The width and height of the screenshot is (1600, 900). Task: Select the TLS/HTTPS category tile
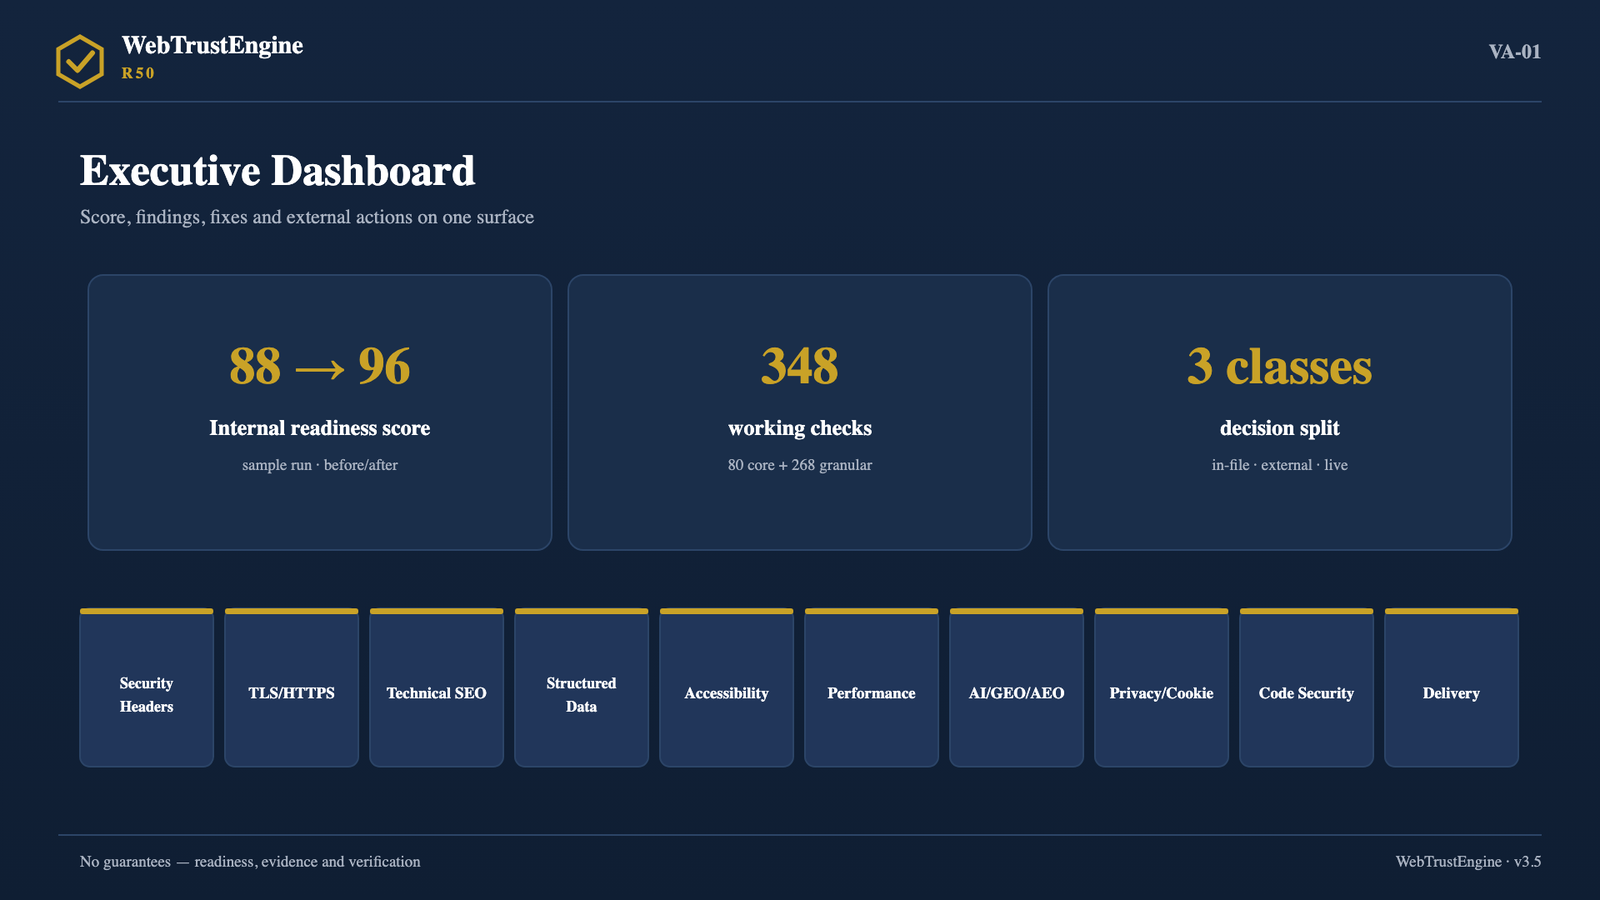(x=292, y=688)
